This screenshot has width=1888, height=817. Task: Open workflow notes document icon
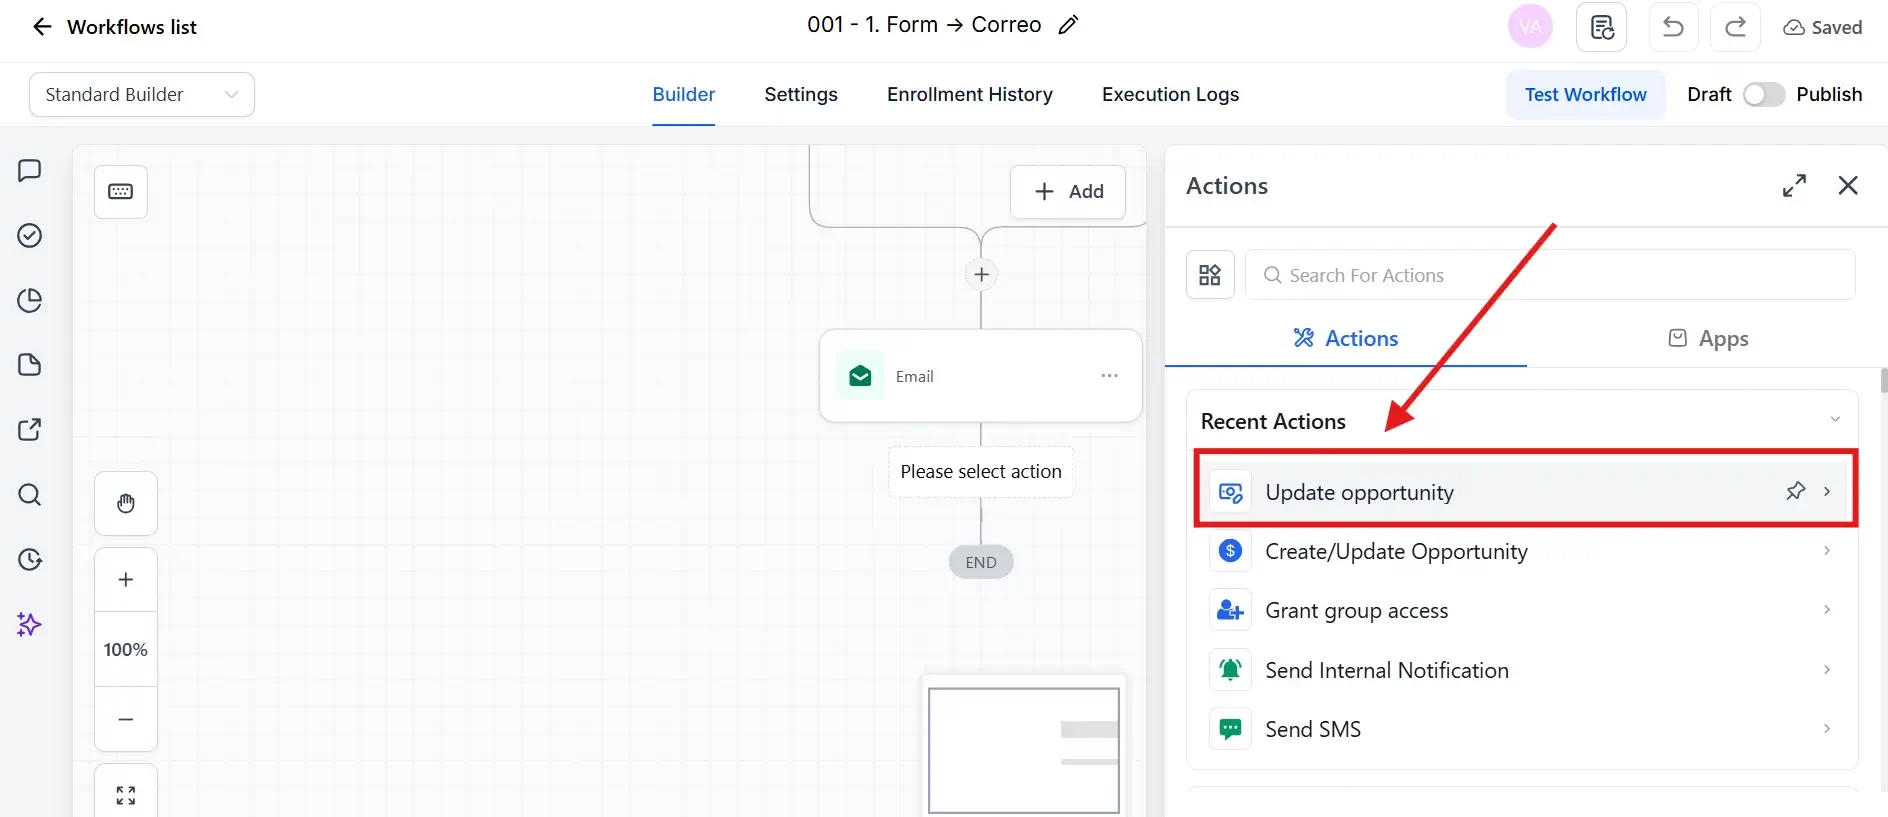click(1602, 27)
